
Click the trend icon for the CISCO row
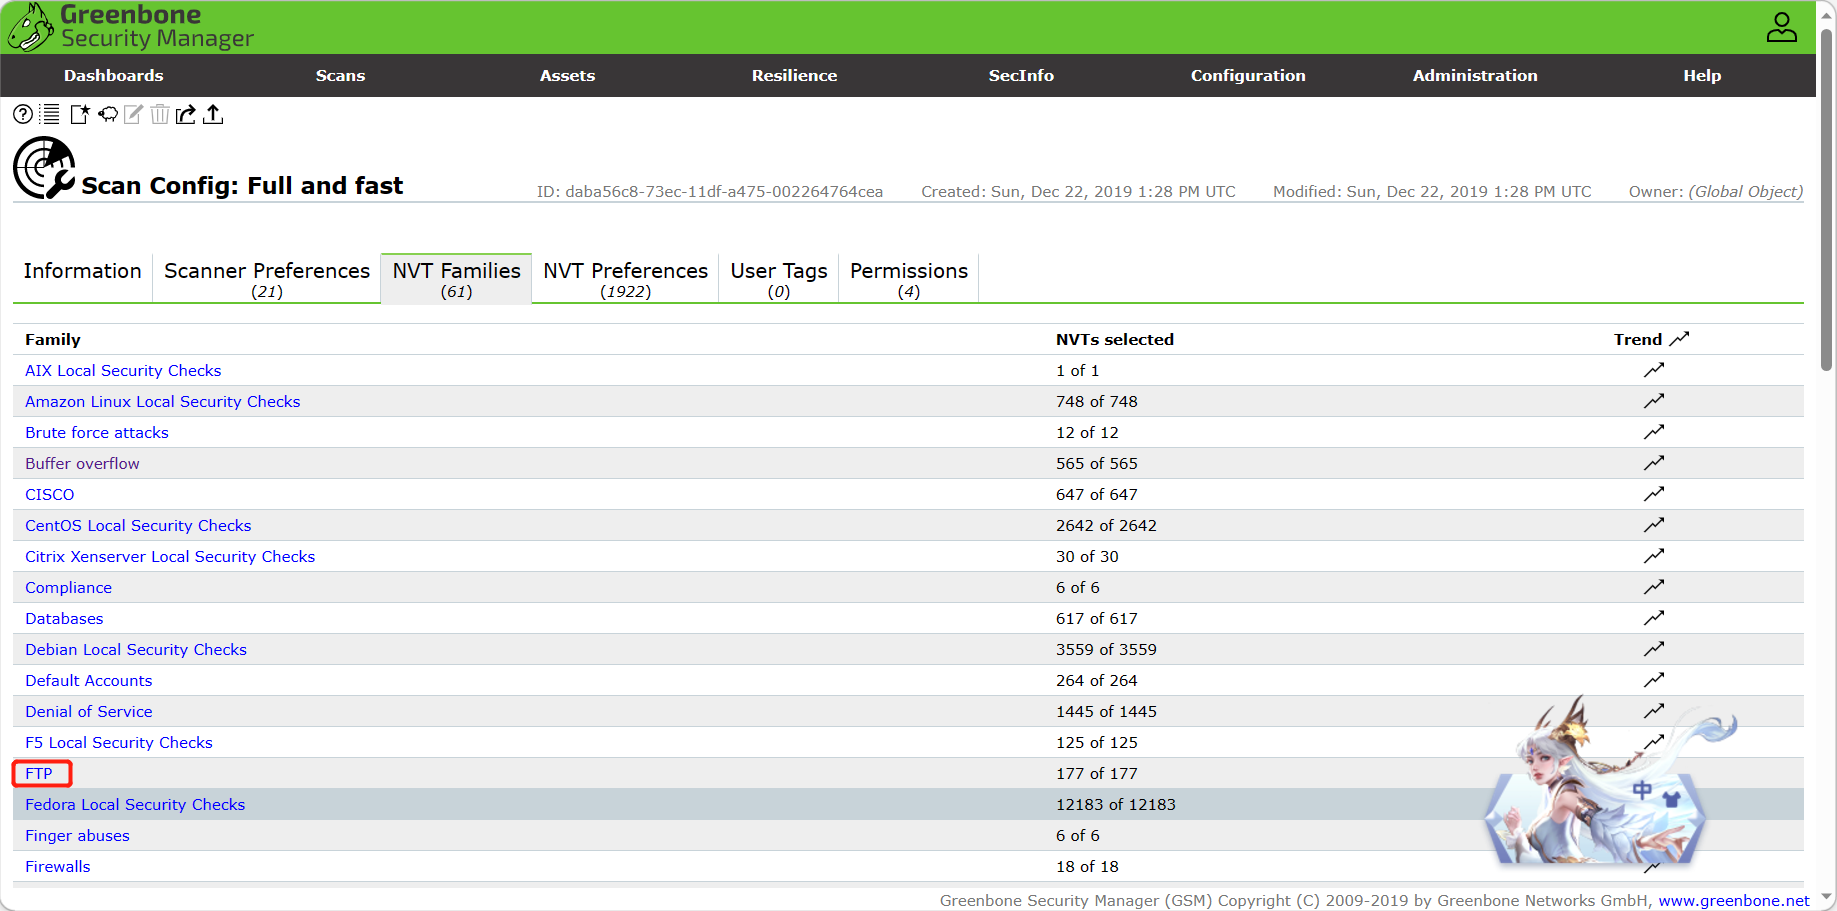click(x=1654, y=494)
